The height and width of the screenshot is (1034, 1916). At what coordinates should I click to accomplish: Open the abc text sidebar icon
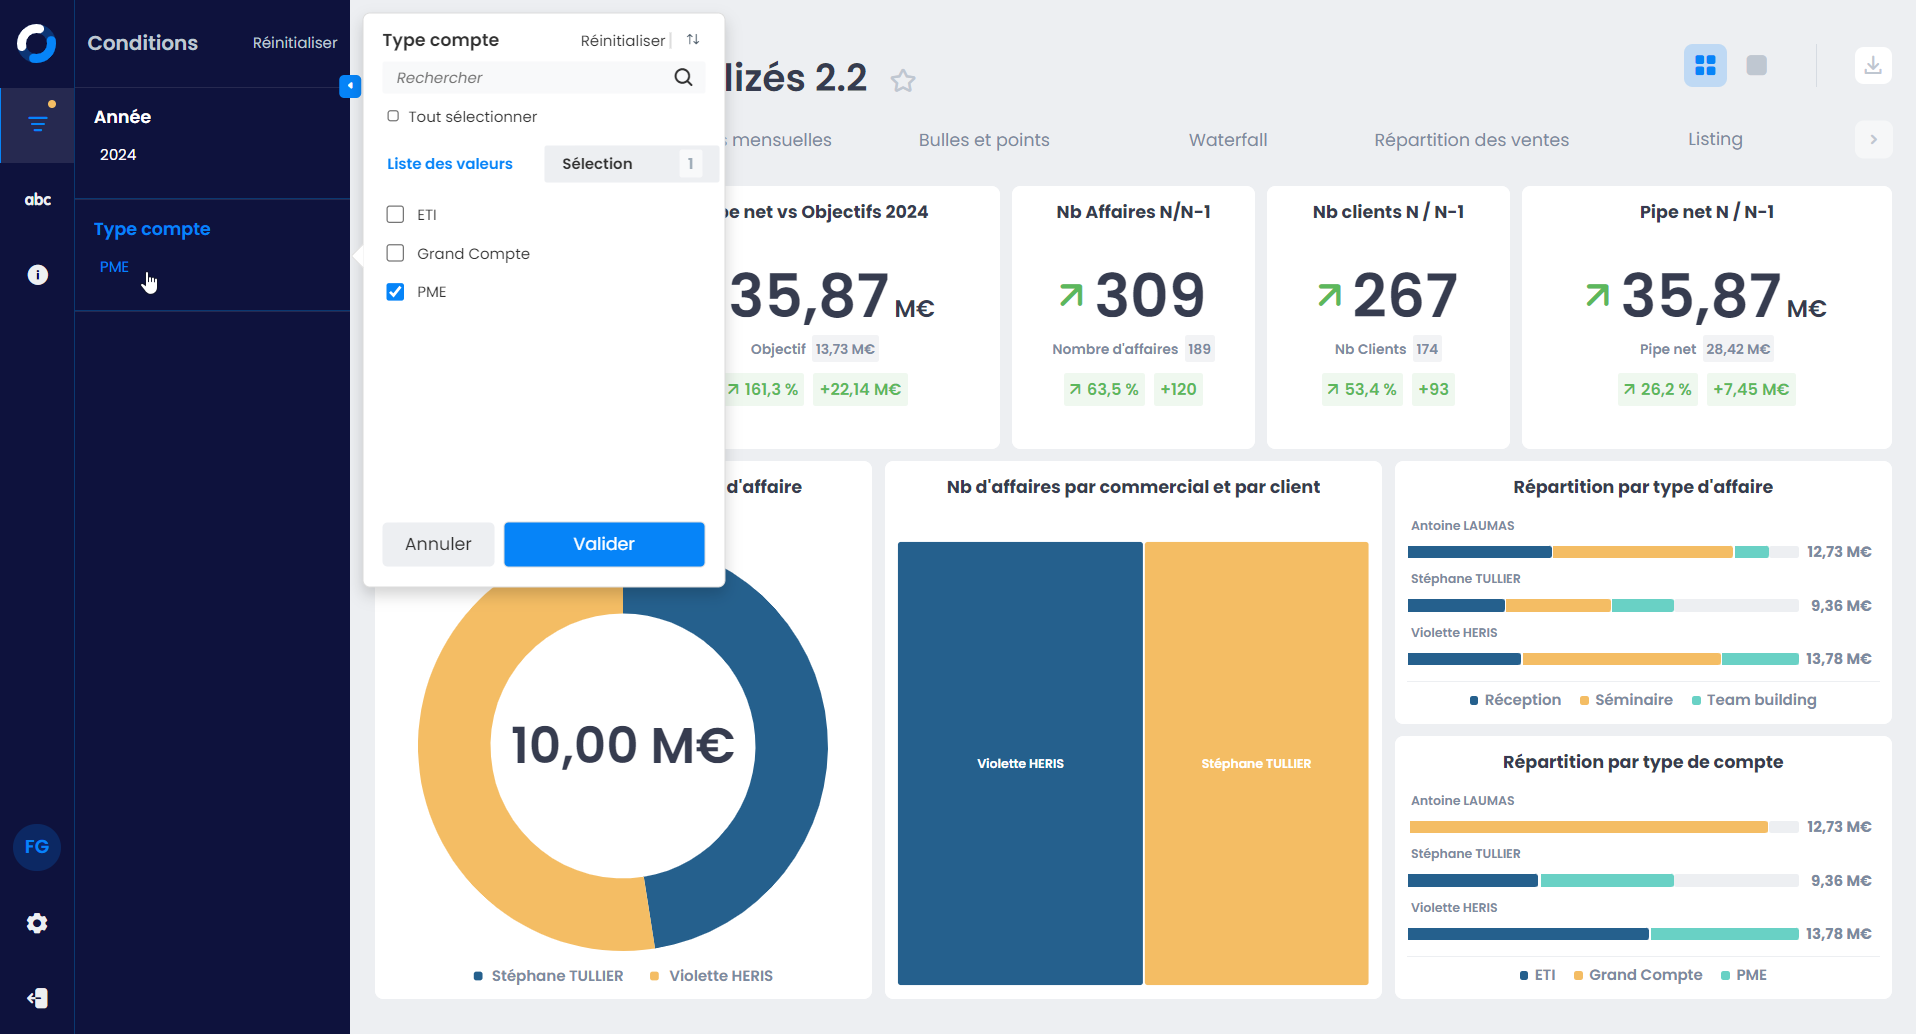(x=37, y=199)
